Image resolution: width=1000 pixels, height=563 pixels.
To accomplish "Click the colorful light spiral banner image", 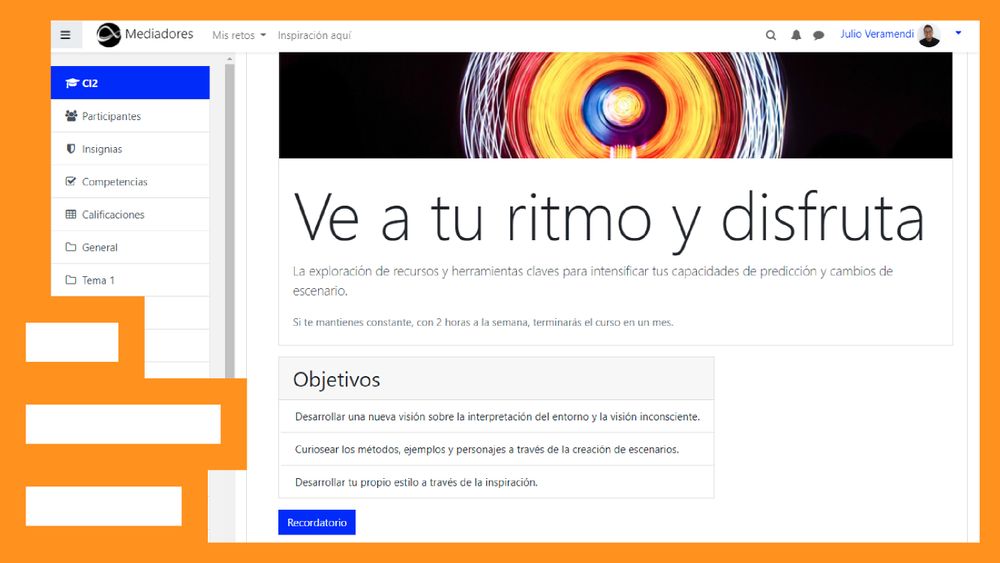I will pyautogui.click(x=615, y=105).
